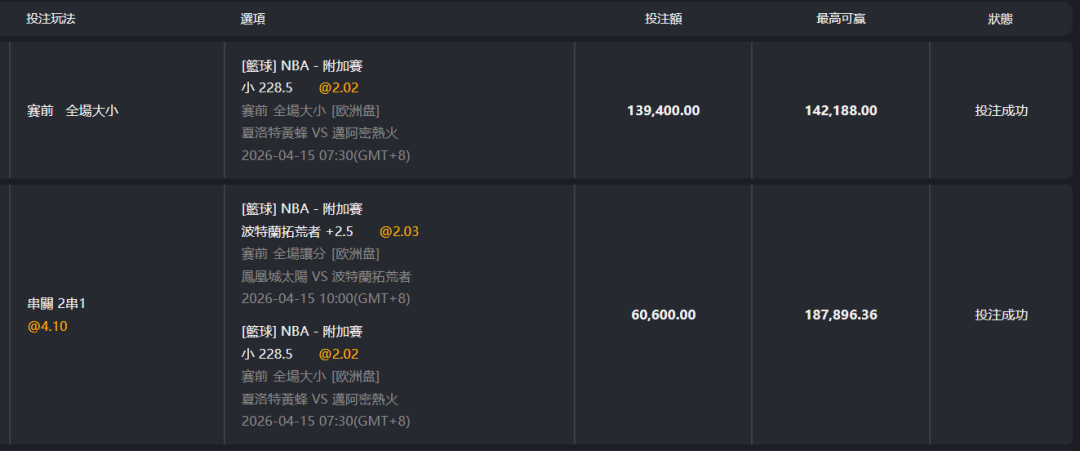Screen dimensions: 1080x451
Task: Click the 選項 column header
Action: [x=253, y=19]
